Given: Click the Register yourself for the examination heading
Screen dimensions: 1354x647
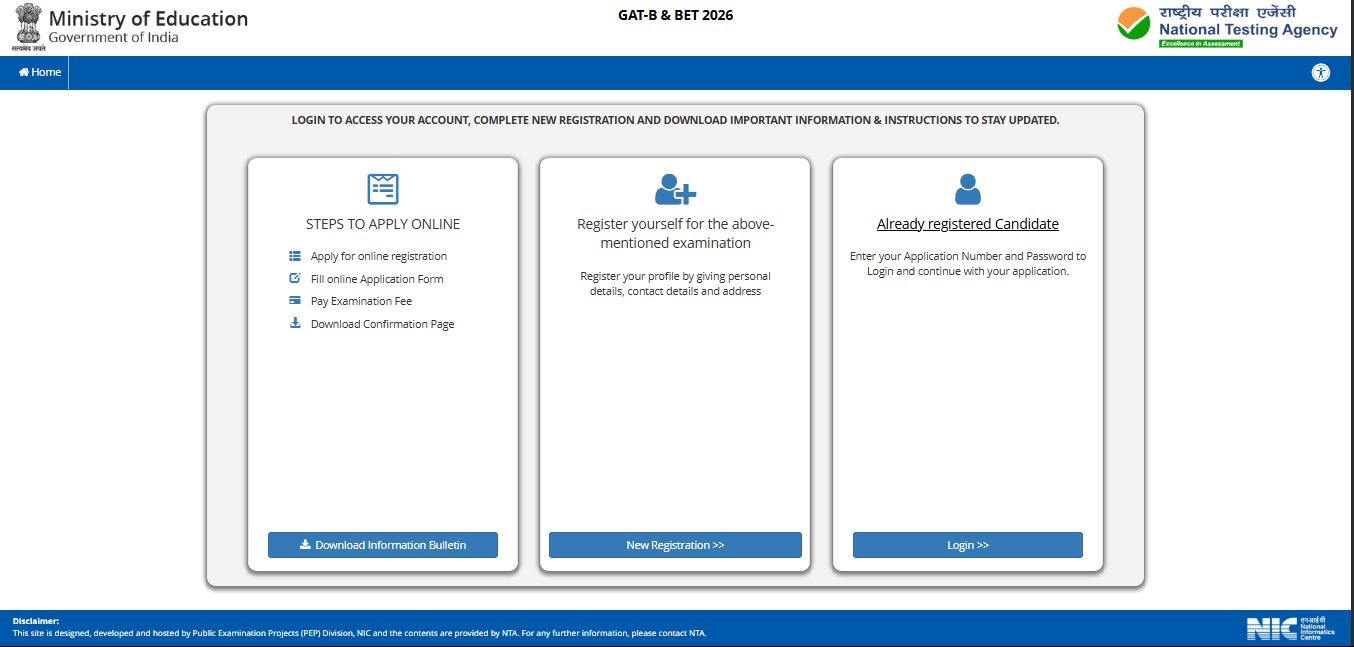Looking at the screenshot, I should (x=675, y=233).
